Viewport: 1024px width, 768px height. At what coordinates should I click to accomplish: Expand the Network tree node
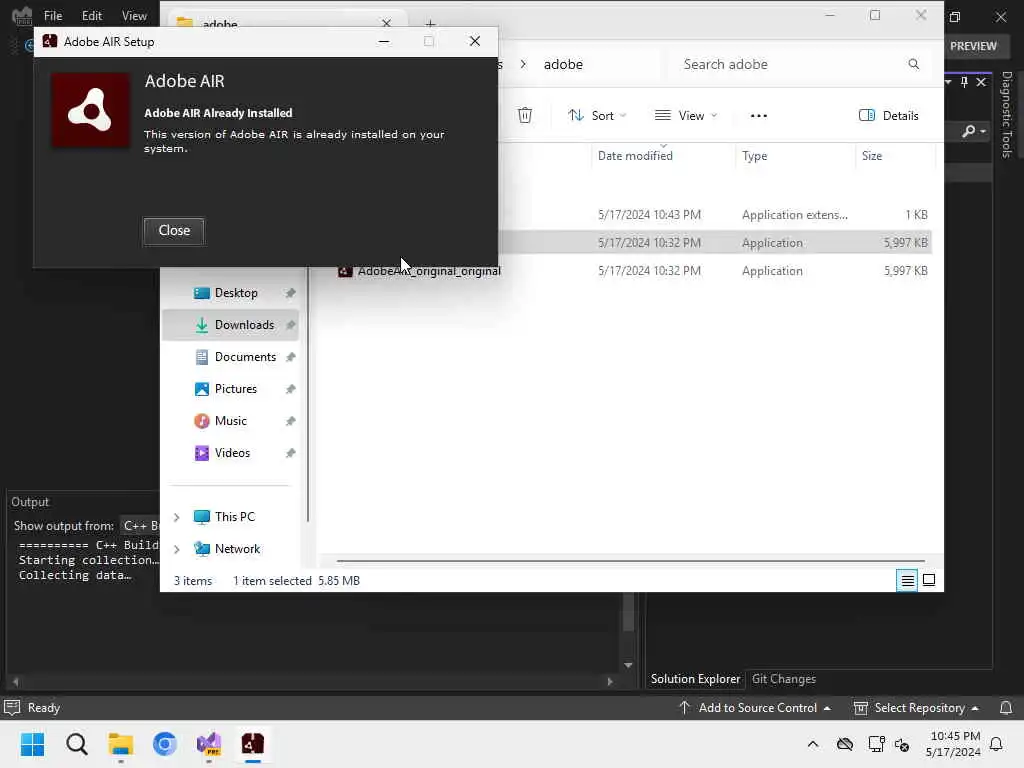tap(176, 549)
